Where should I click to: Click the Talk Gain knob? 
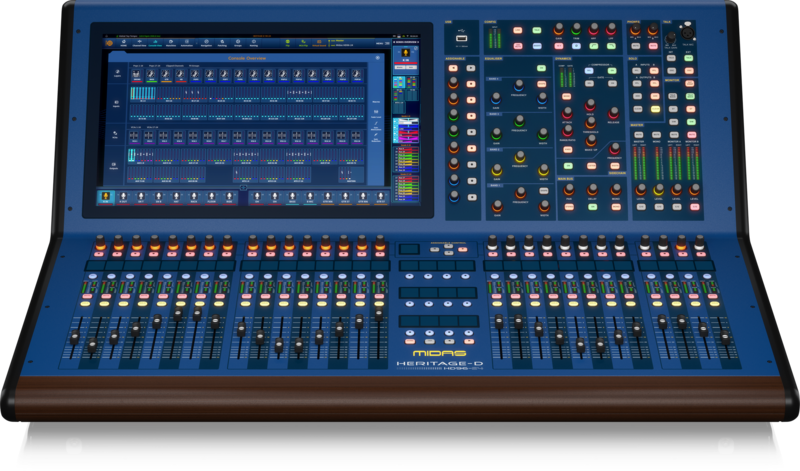tap(670, 38)
